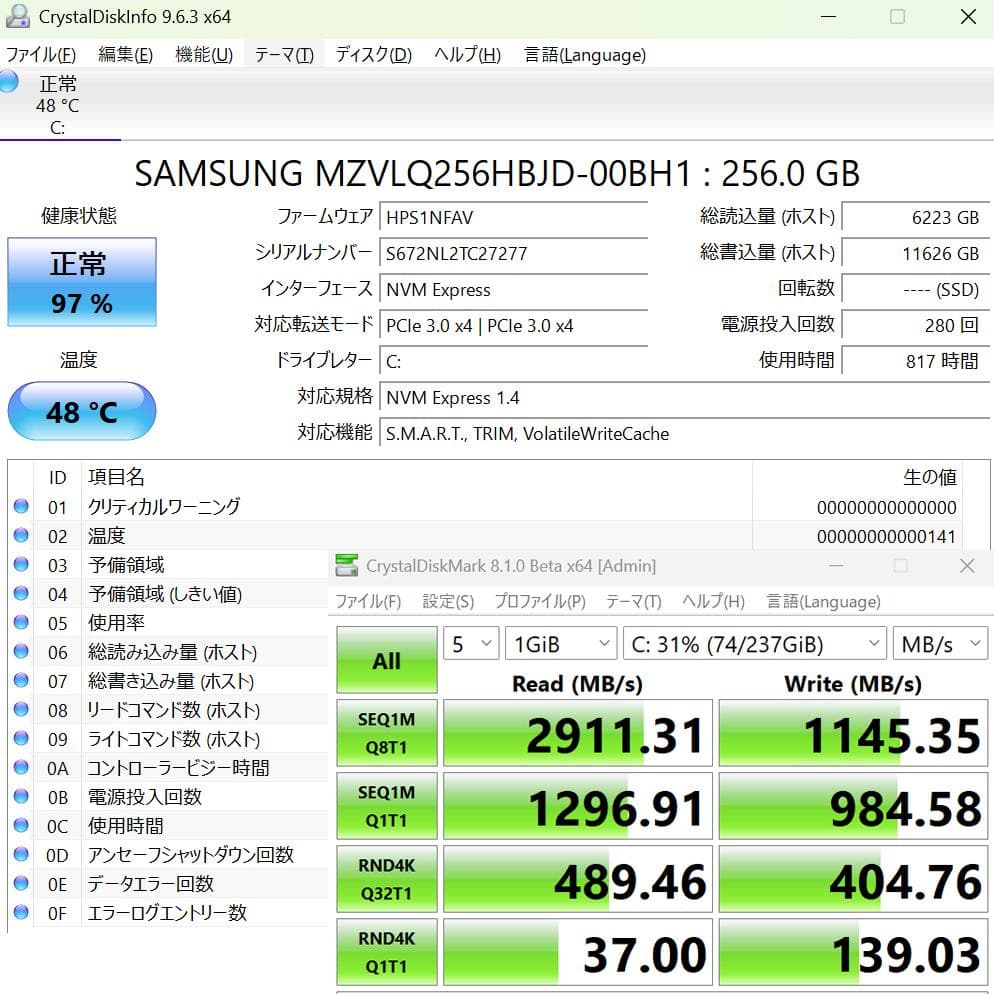Click the status dot beside クリティカルワーニング

tap(21, 506)
